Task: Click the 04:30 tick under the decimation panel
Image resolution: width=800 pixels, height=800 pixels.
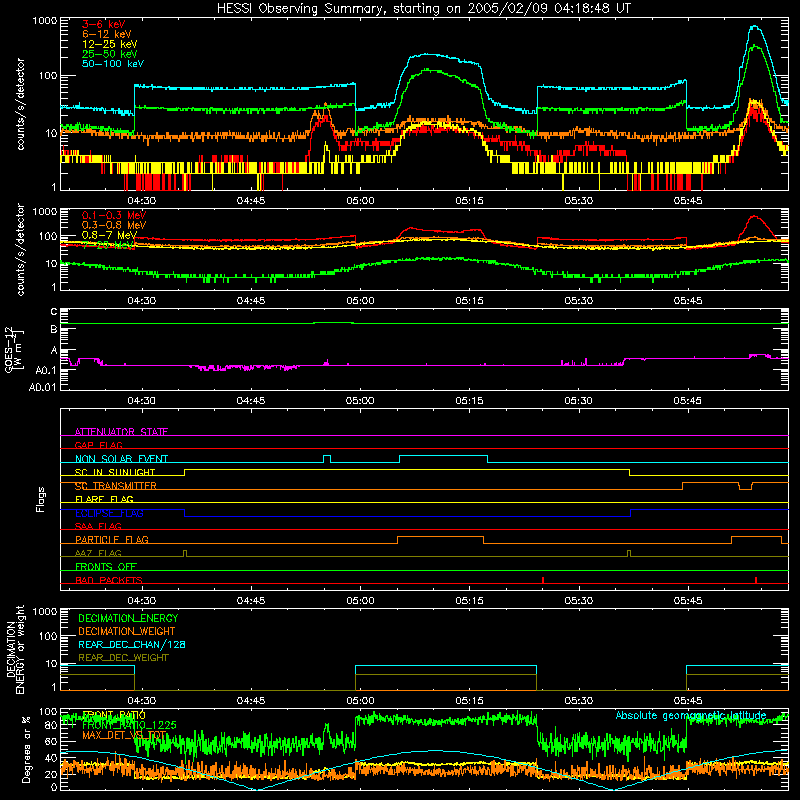Action: (141, 701)
